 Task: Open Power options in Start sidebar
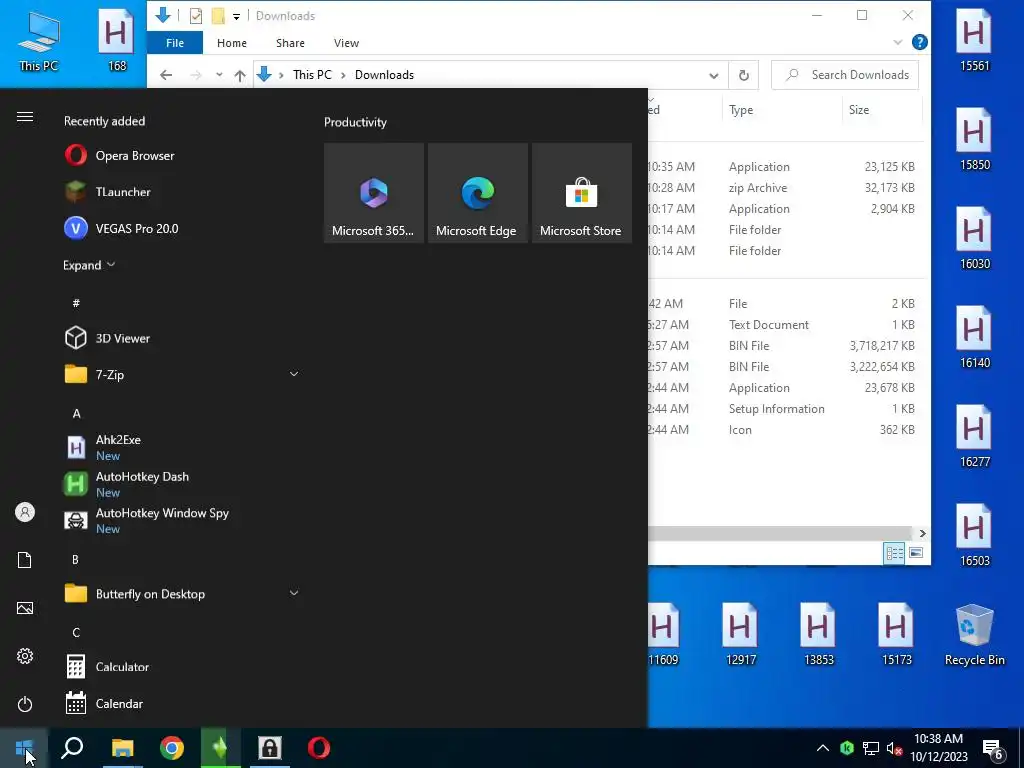(x=25, y=704)
